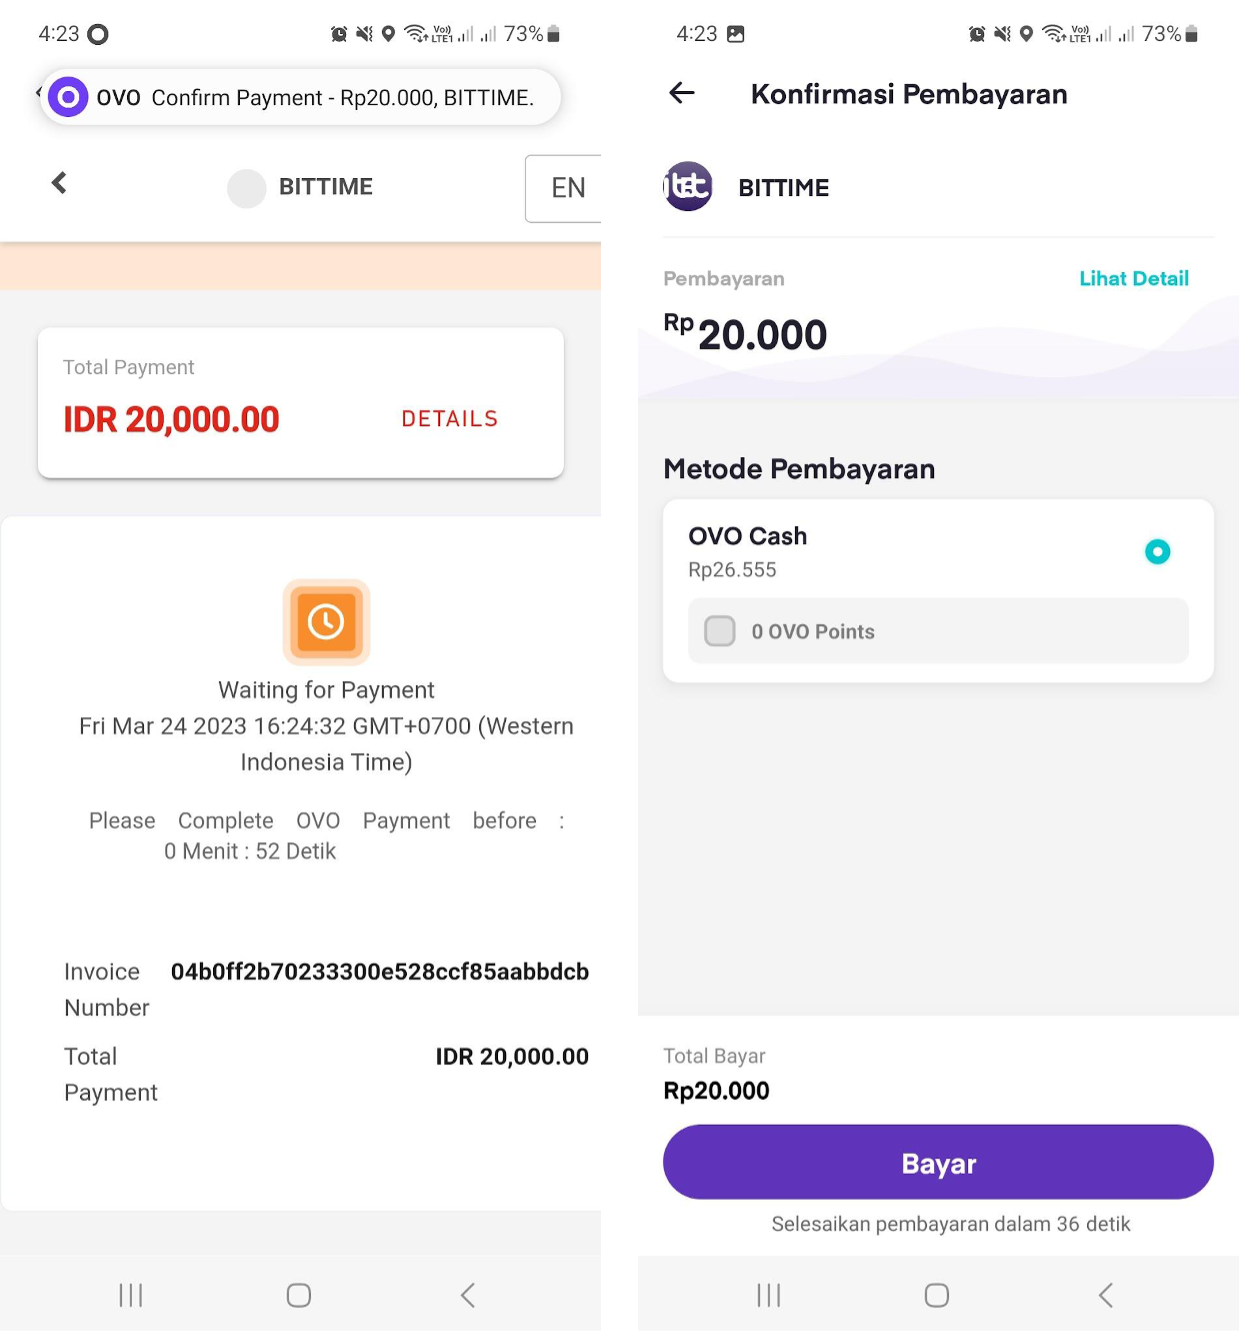Tap home button on left phone
The width and height of the screenshot is (1246, 1338).
299,1295
